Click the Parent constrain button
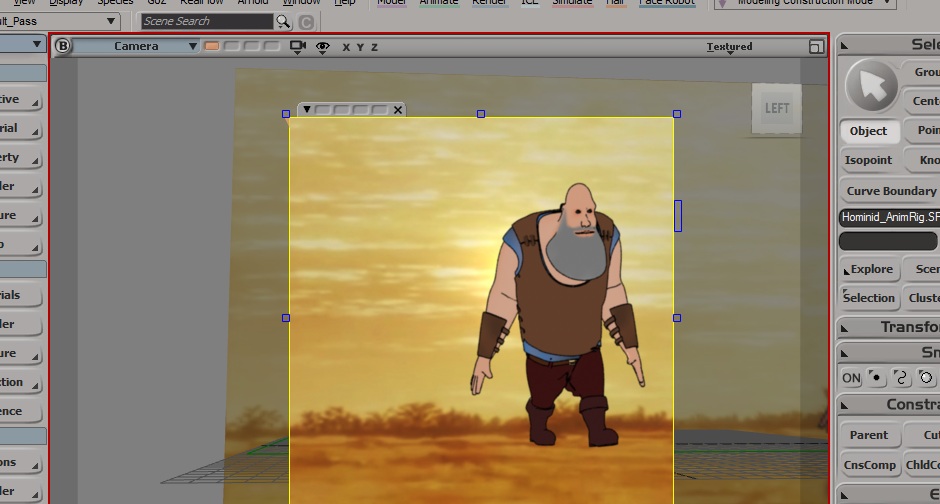The height and width of the screenshot is (504, 940). click(x=869, y=435)
